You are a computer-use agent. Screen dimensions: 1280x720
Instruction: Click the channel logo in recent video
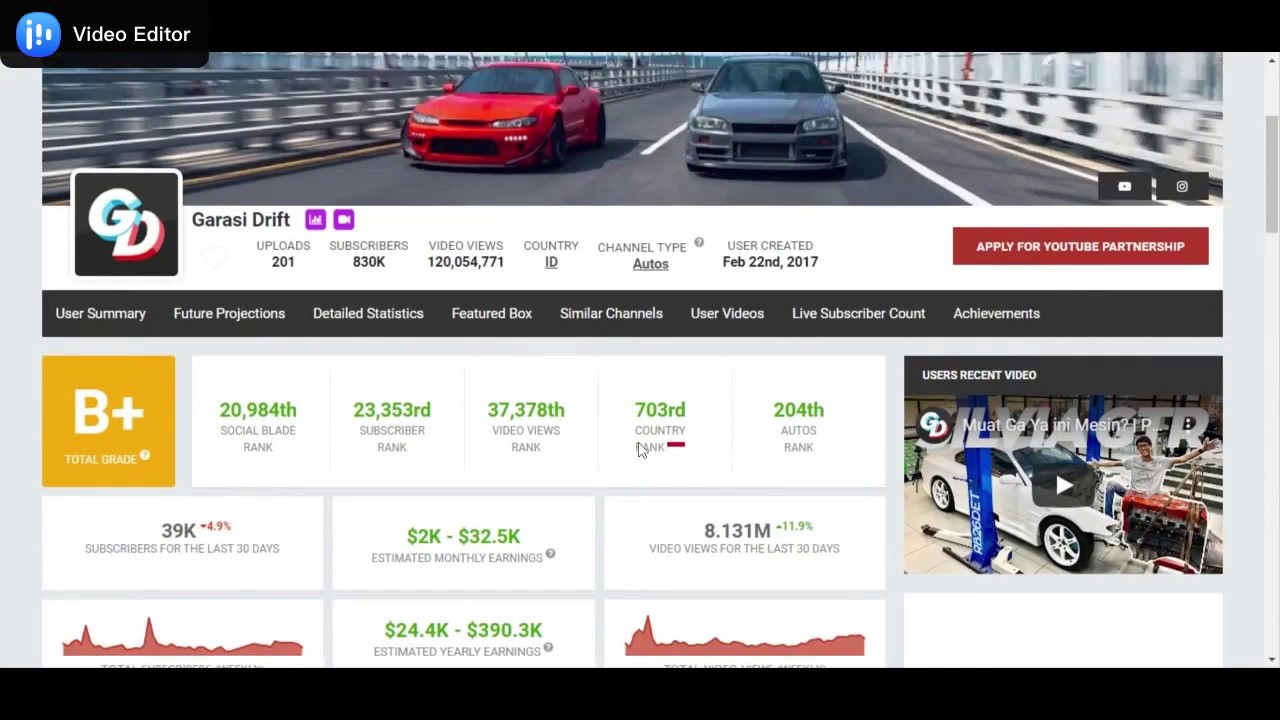point(934,425)
